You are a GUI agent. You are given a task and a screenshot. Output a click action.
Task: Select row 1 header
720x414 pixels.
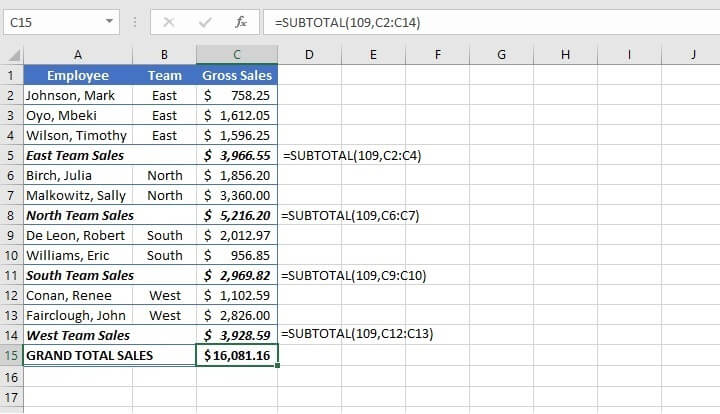click(11, 75)
